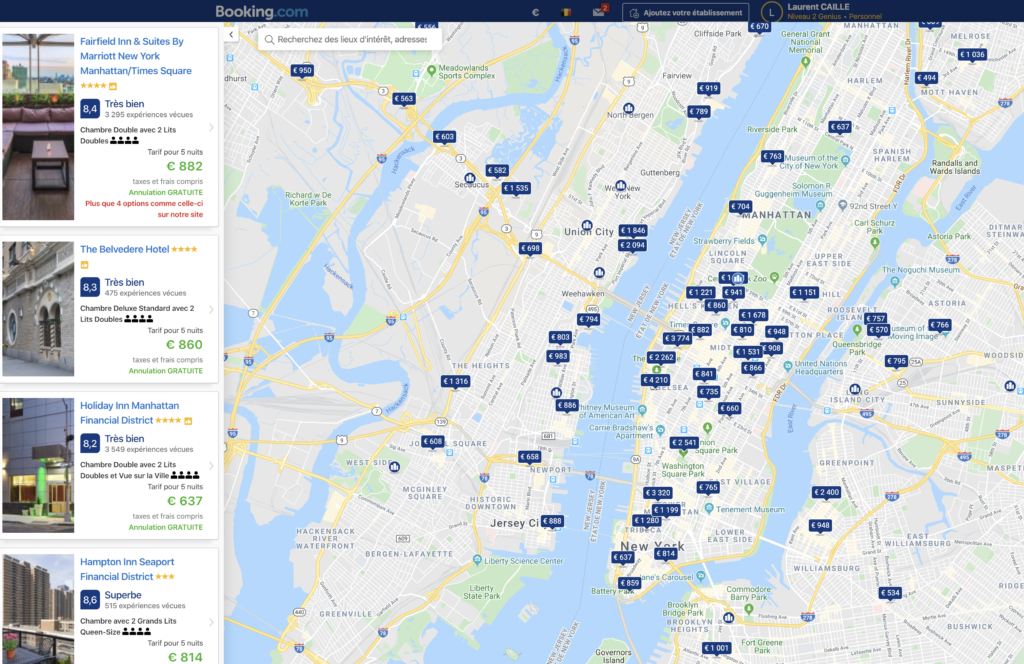The image size is (1024, 664).
Task: Open the language flag selector
Action: pyautogui.click(x=566, y=12)
